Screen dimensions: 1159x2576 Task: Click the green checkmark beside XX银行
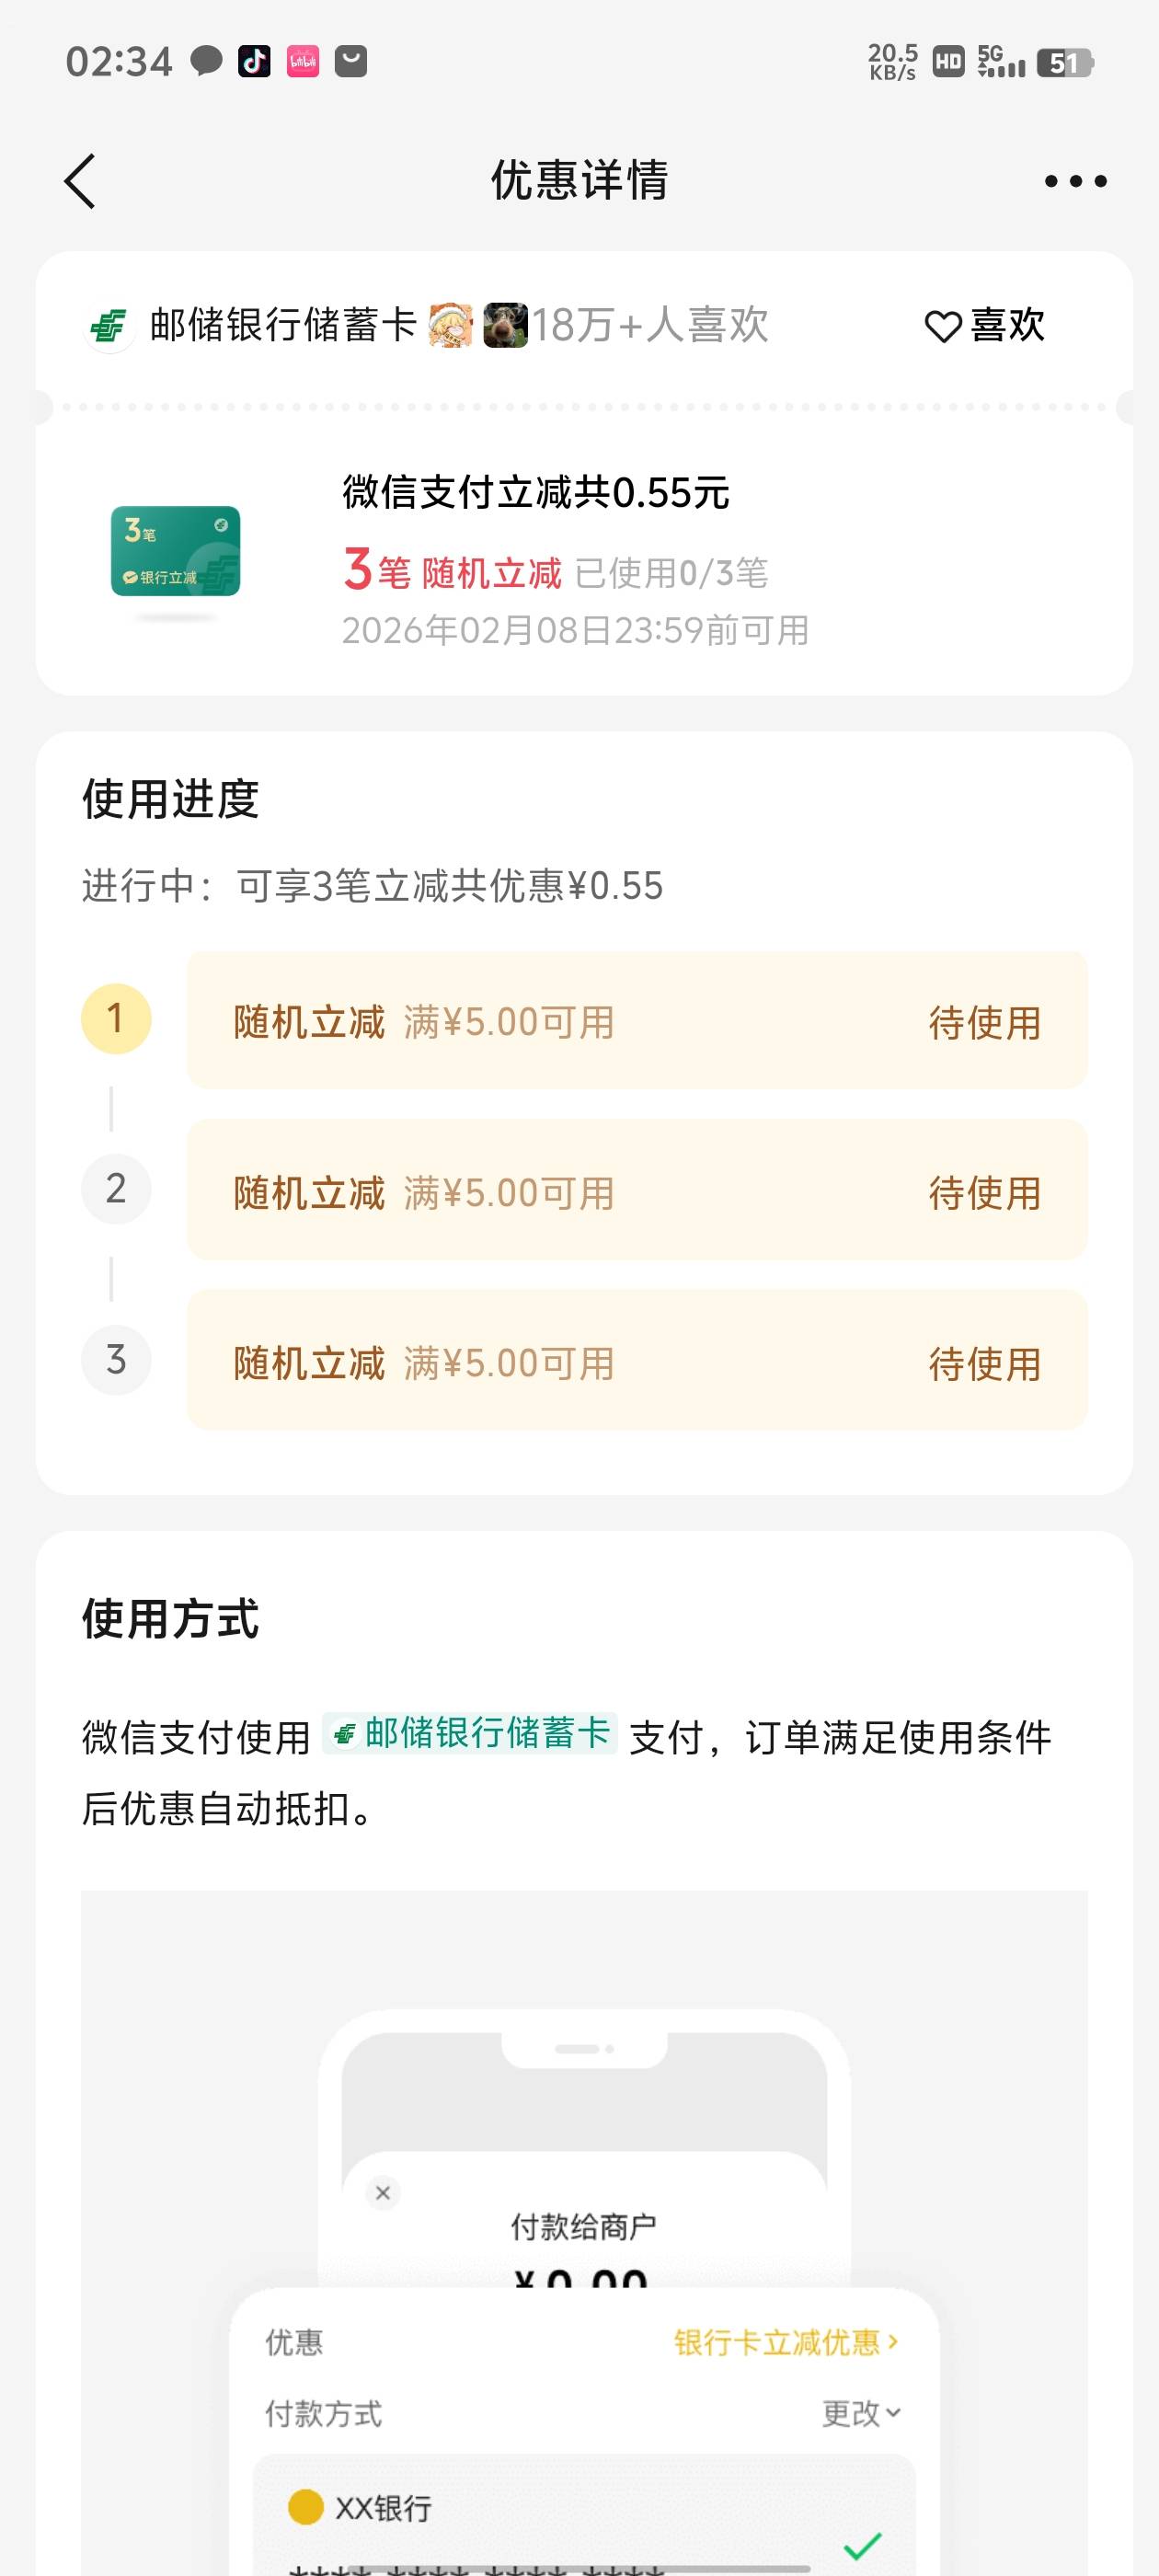(862, 2544)
